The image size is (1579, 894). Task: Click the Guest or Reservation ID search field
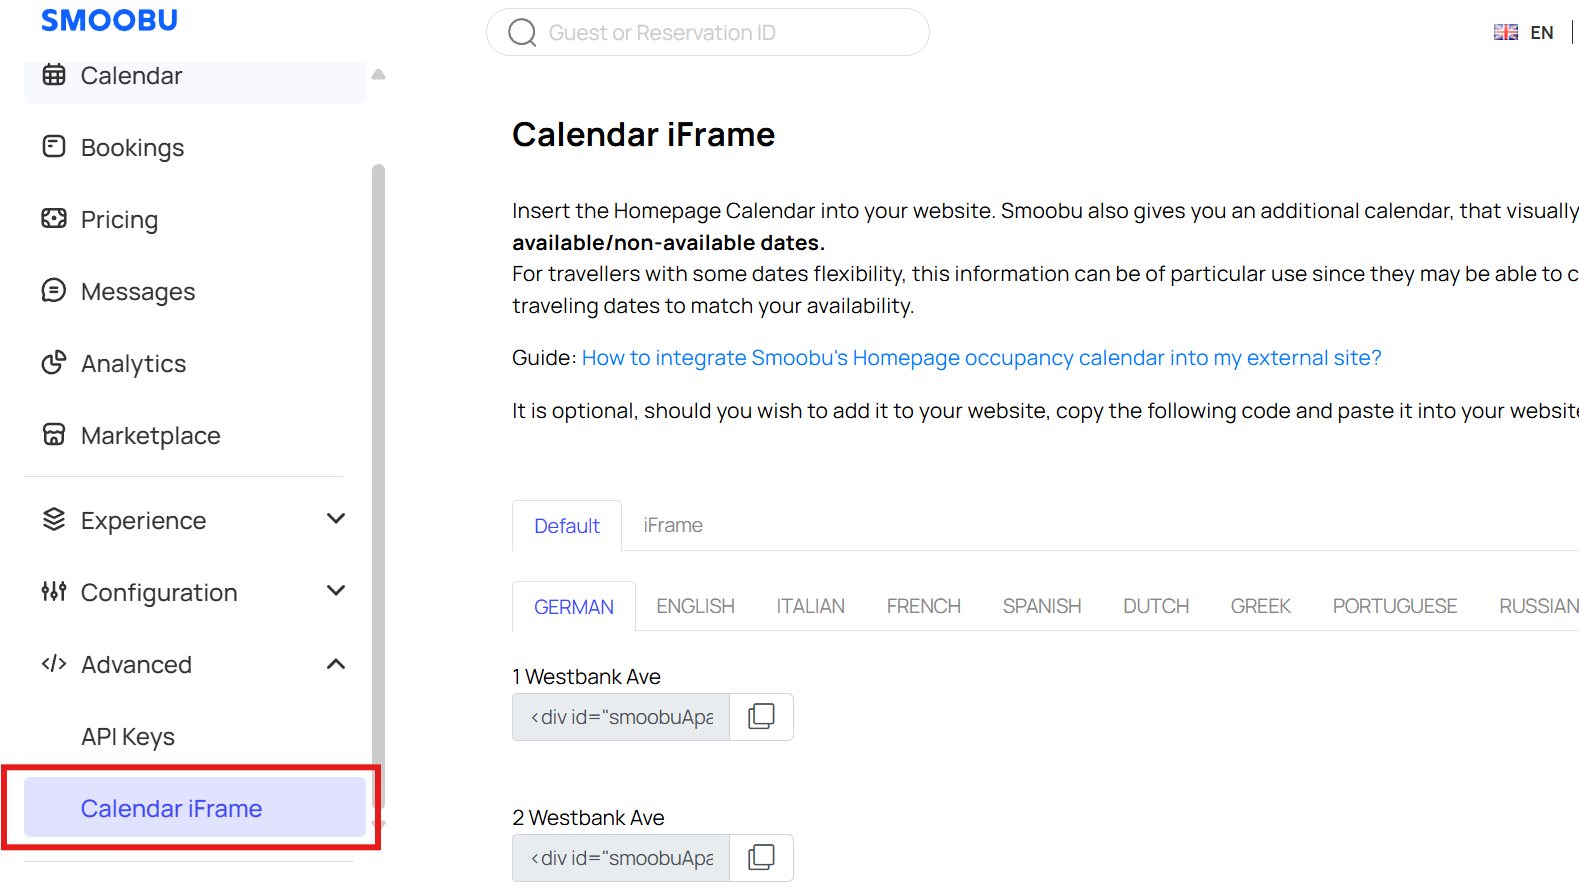click(708, 32)
